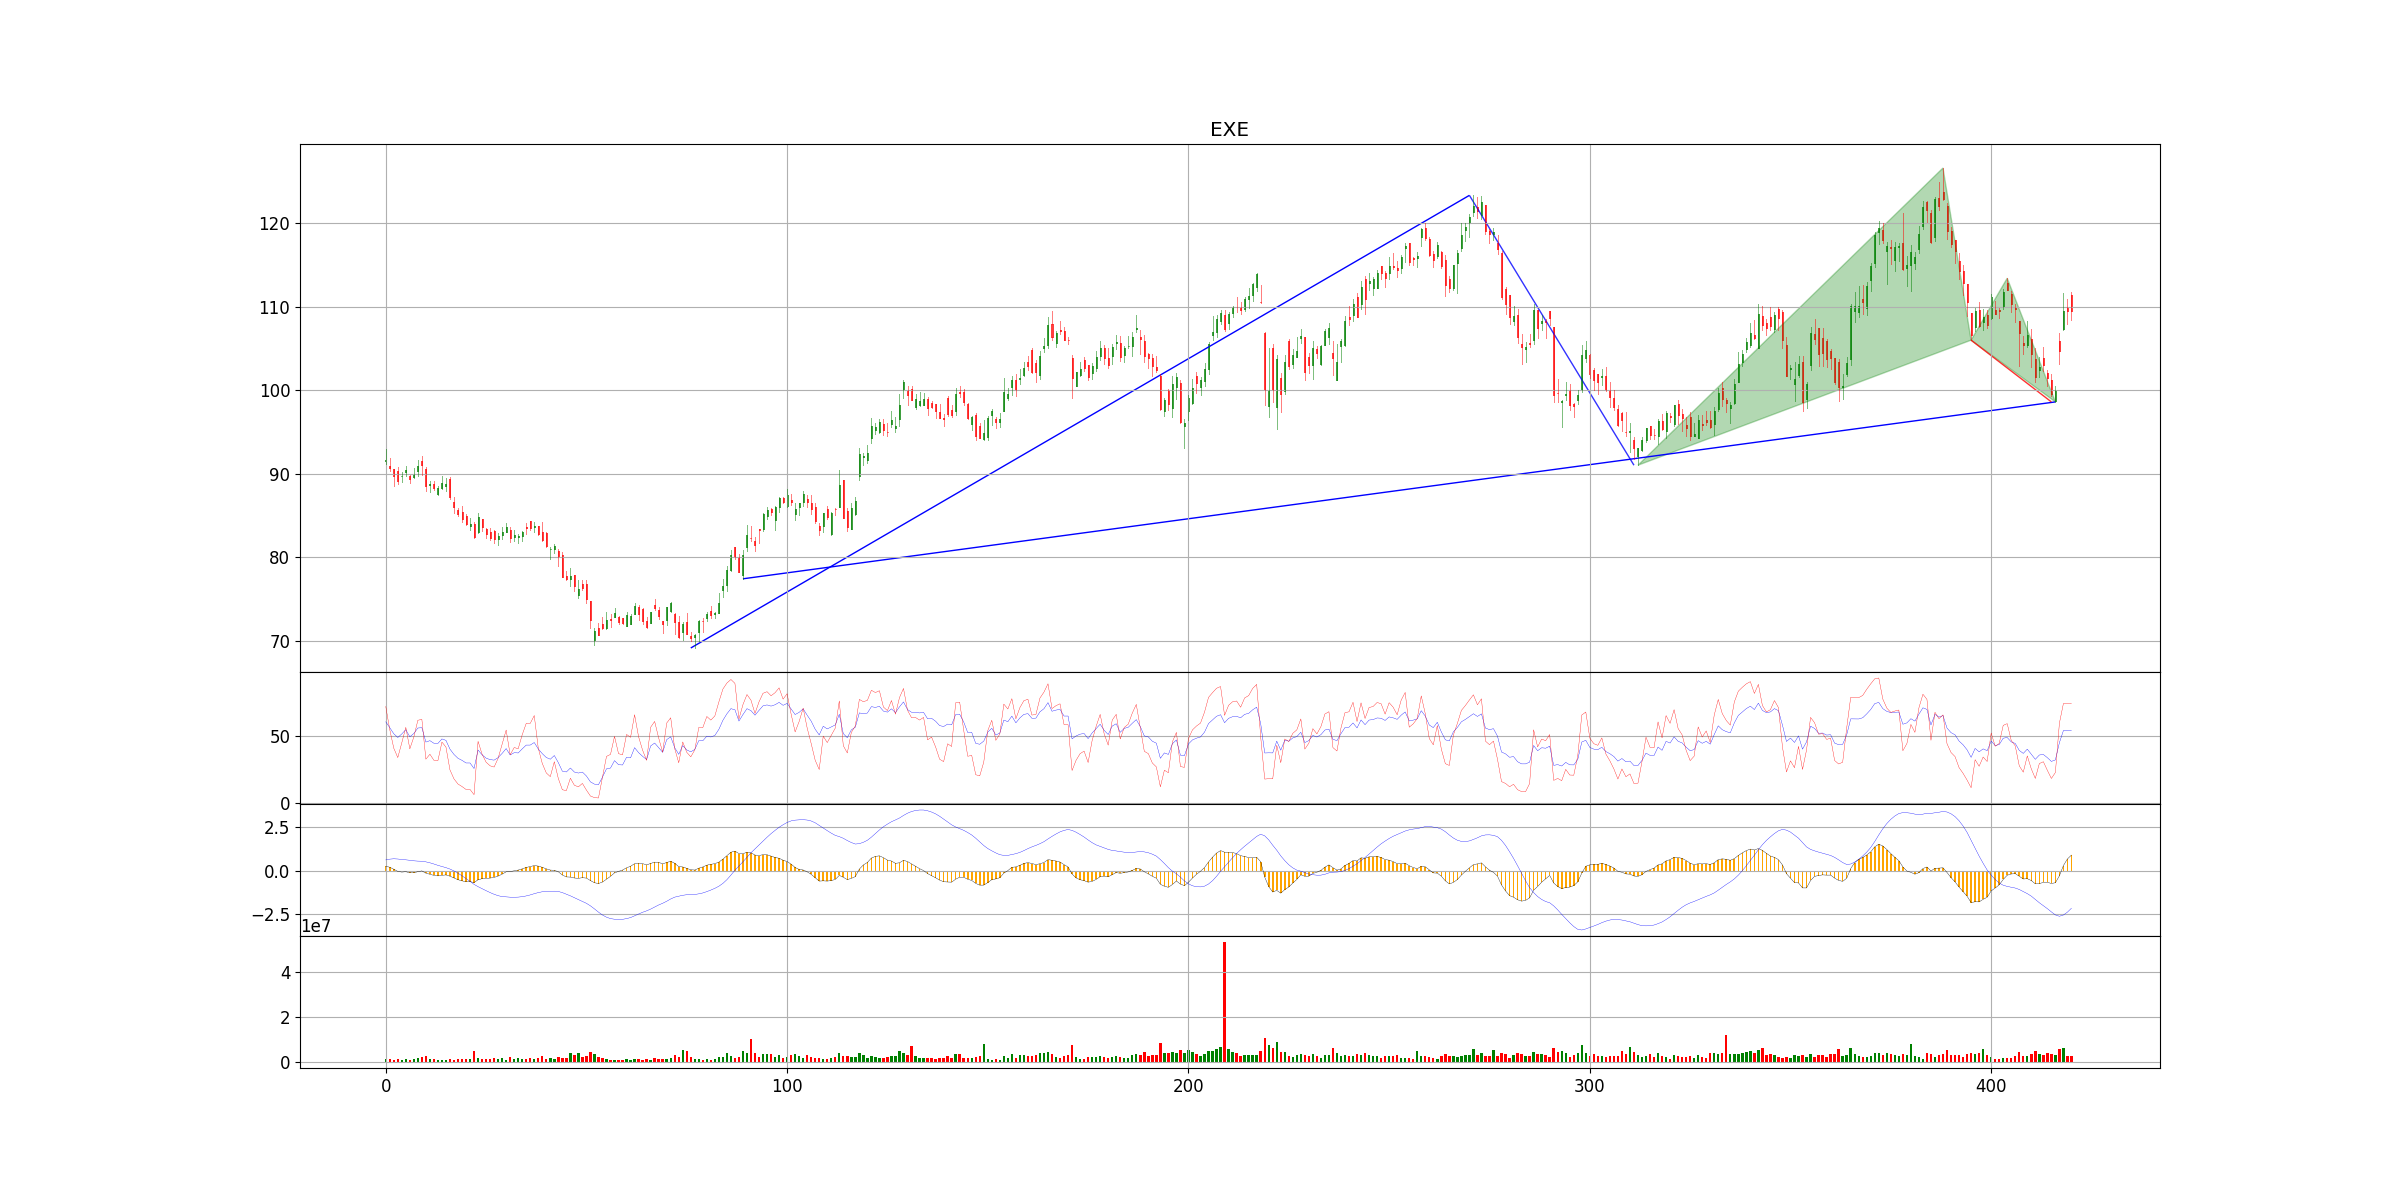
Task: Click the 300 tick on the bottom x-axis
Action: 1589,1086
